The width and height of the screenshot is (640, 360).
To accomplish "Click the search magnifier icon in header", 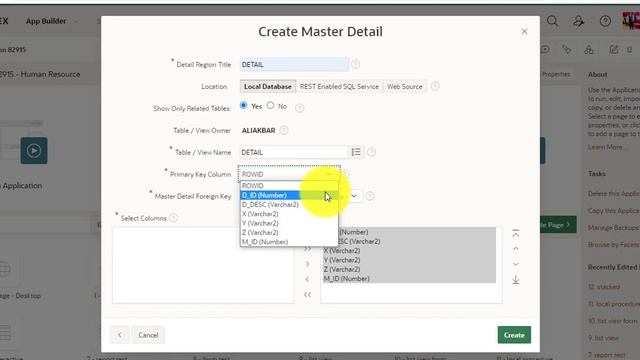I will pos(552,21).
